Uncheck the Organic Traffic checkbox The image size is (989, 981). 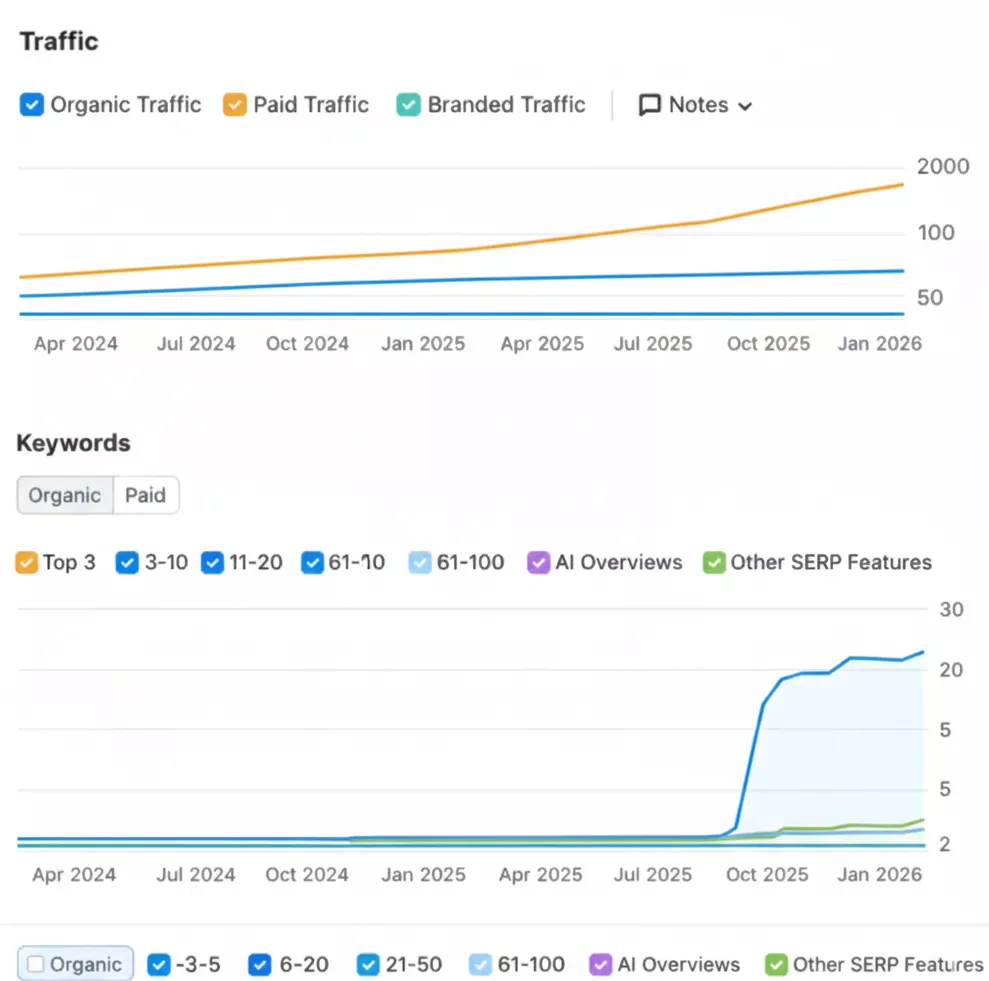click(32, 105)
